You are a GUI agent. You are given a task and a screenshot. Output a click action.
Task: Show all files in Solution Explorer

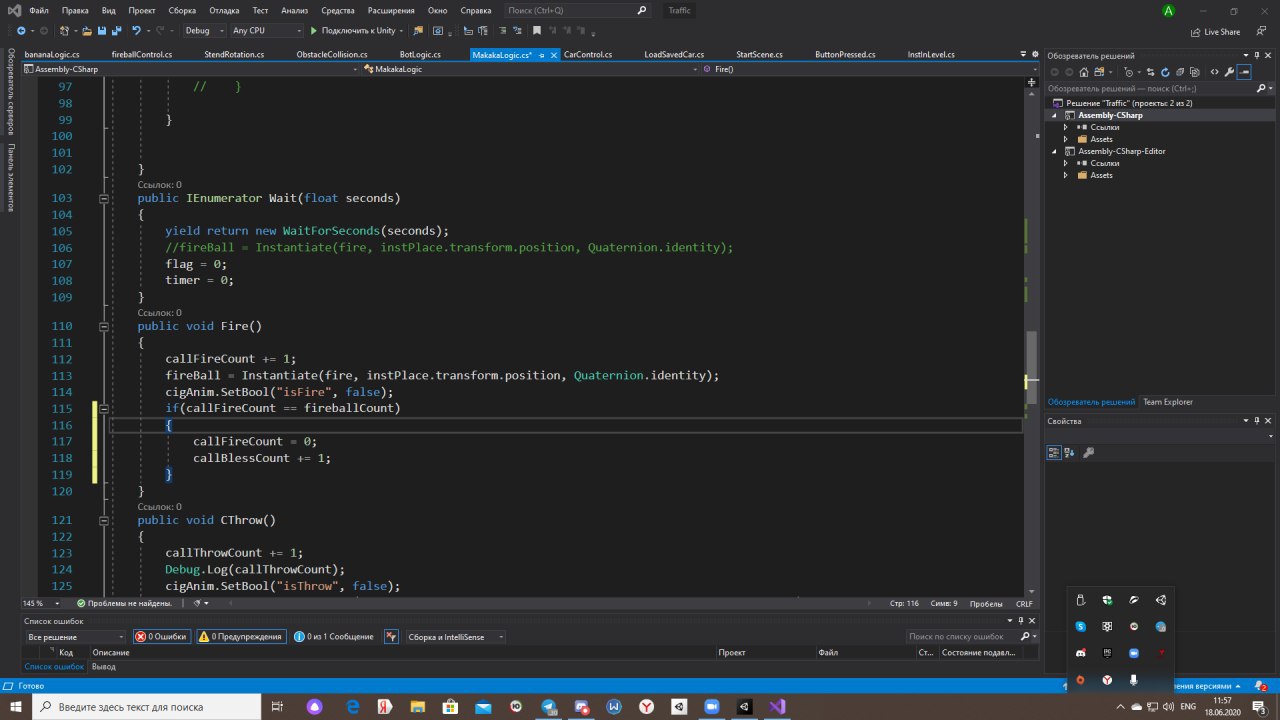(1197, 72)
